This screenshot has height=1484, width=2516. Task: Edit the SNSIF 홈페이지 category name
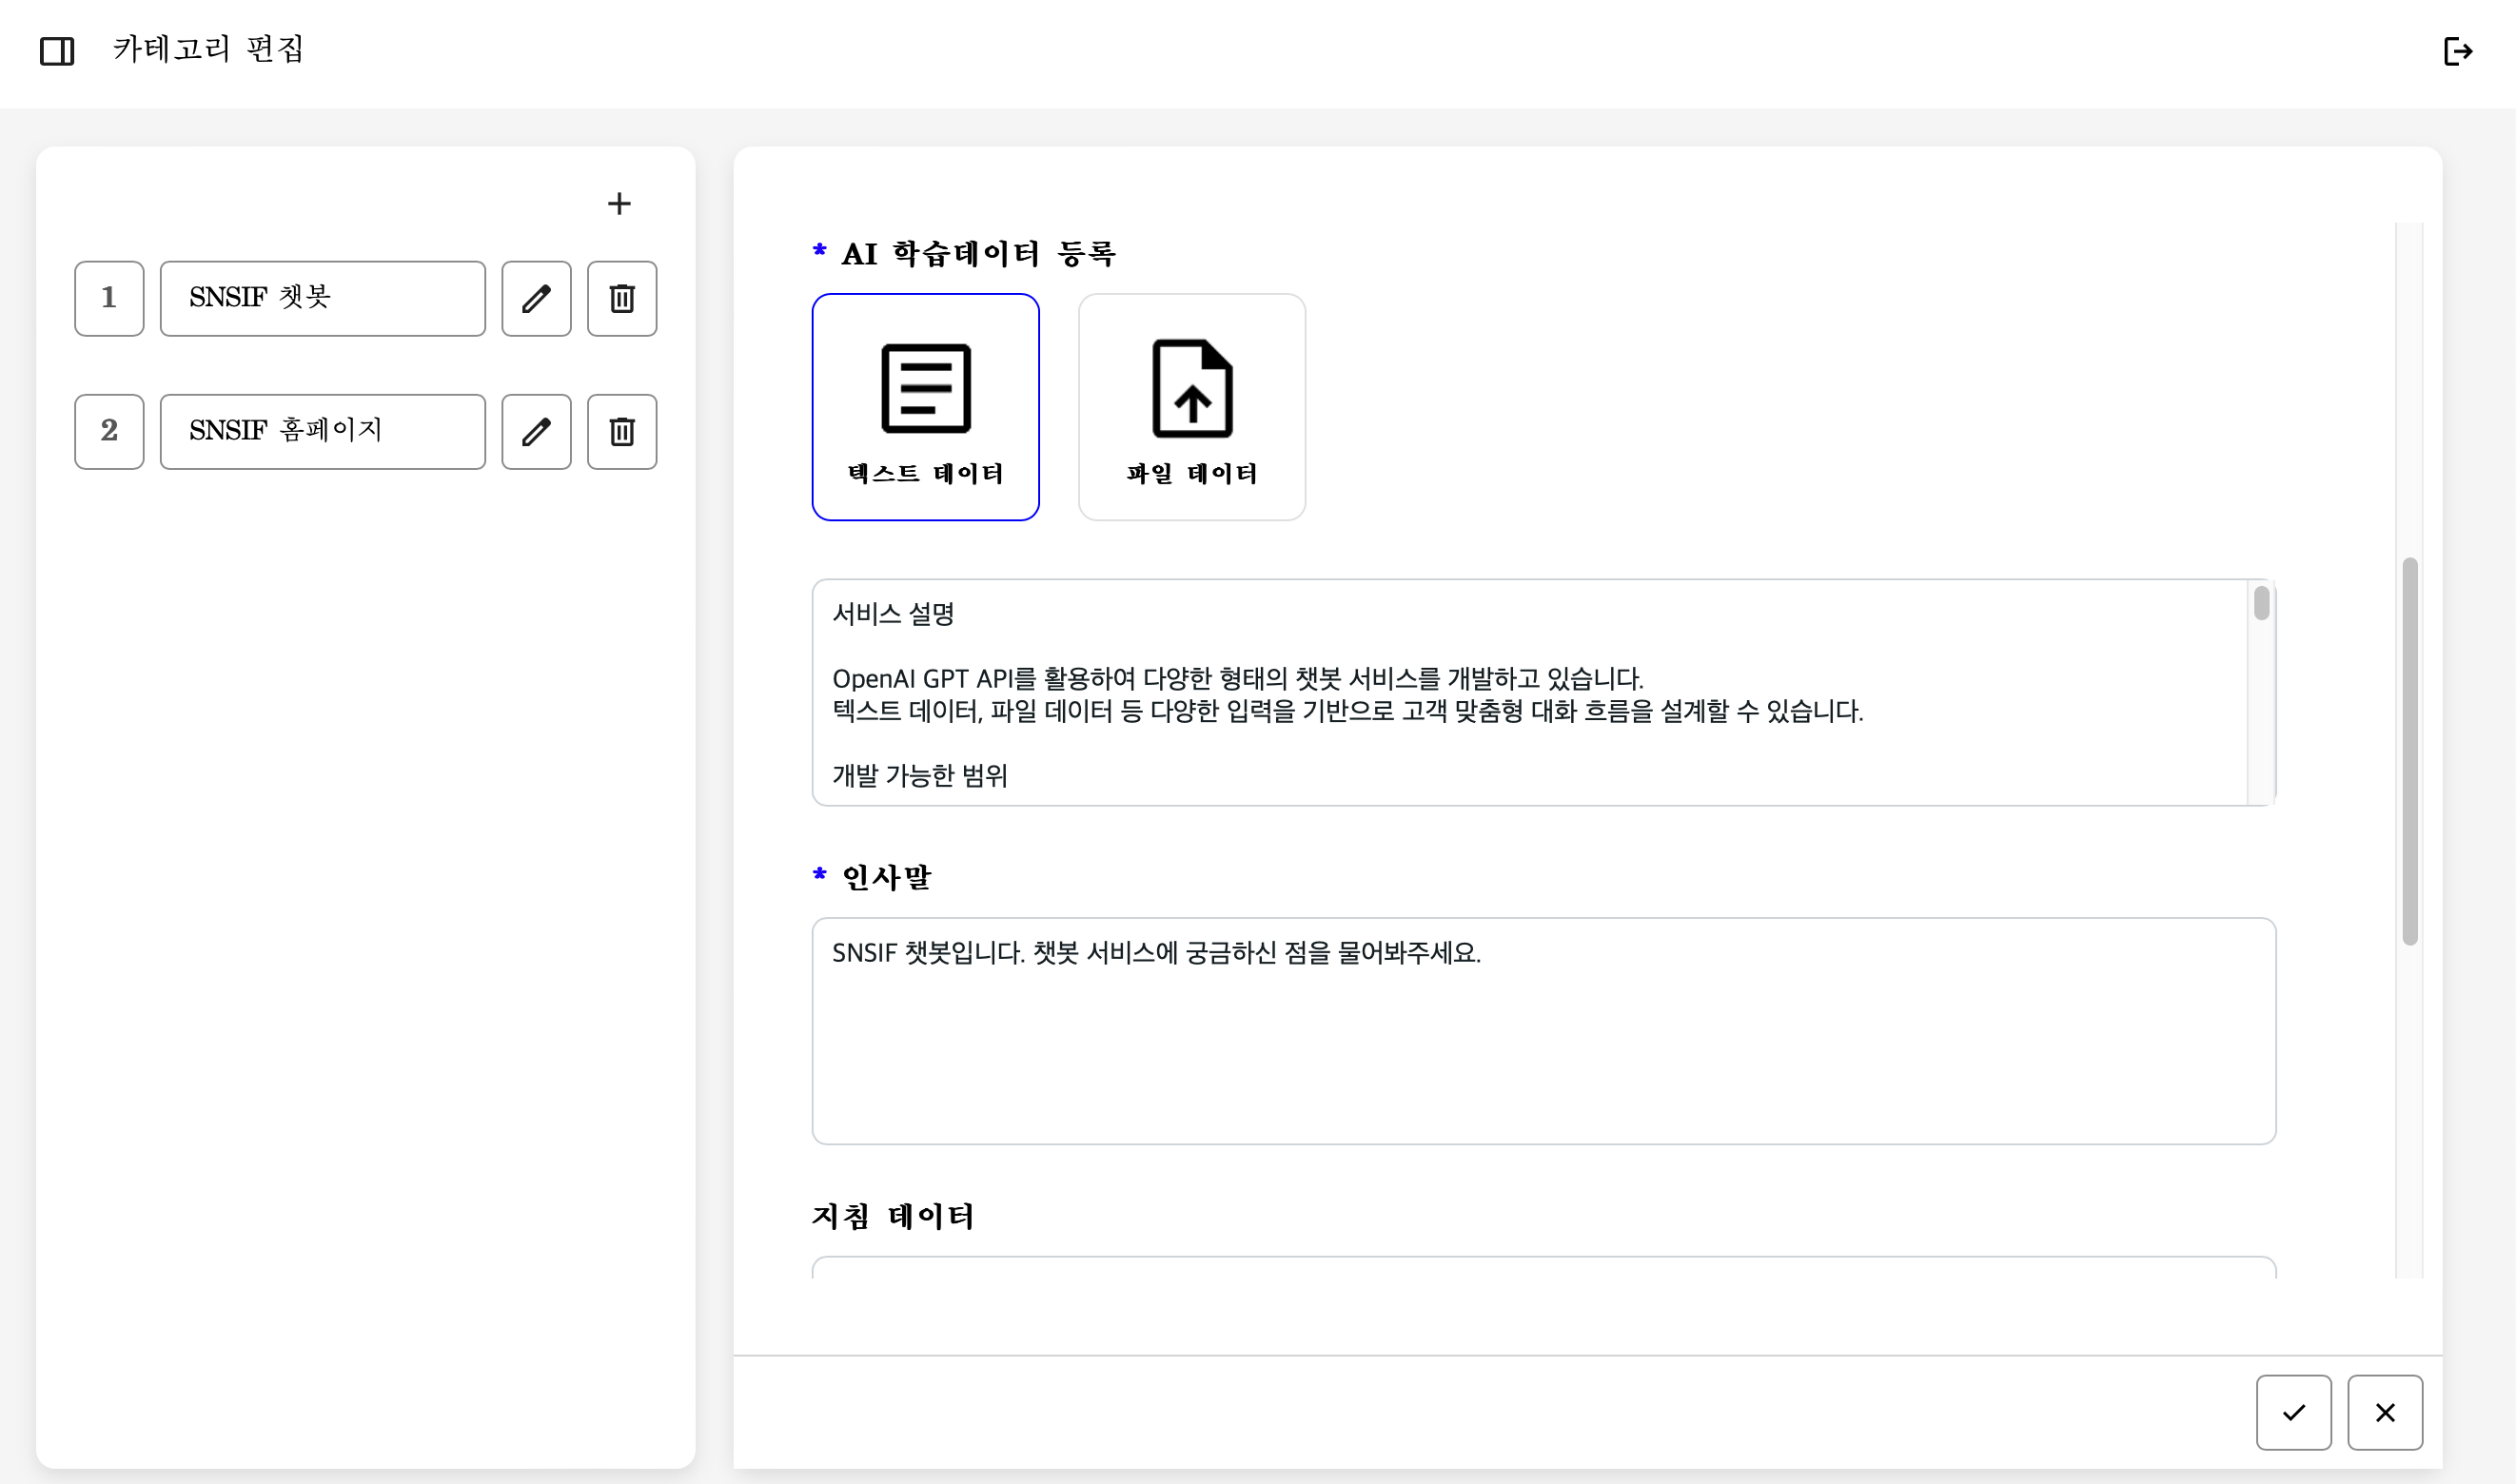(536, 432)
